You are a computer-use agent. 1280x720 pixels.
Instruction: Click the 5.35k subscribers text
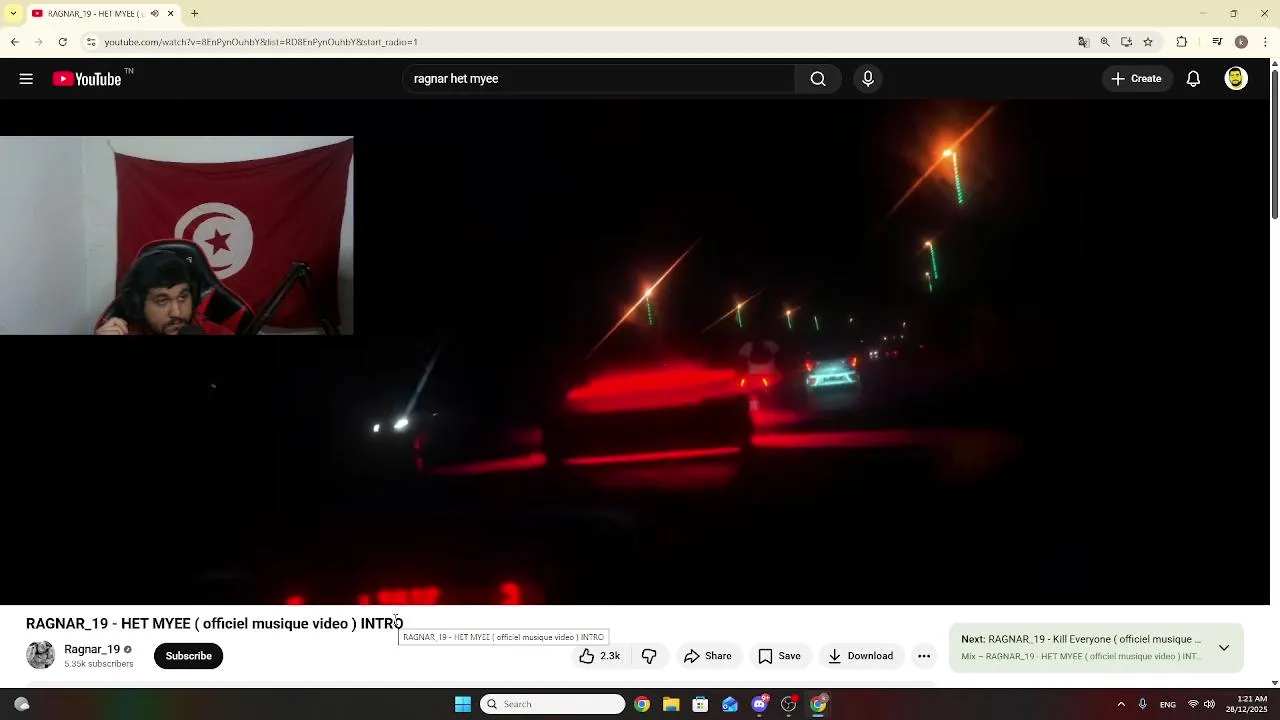click(x=99, y=664)
